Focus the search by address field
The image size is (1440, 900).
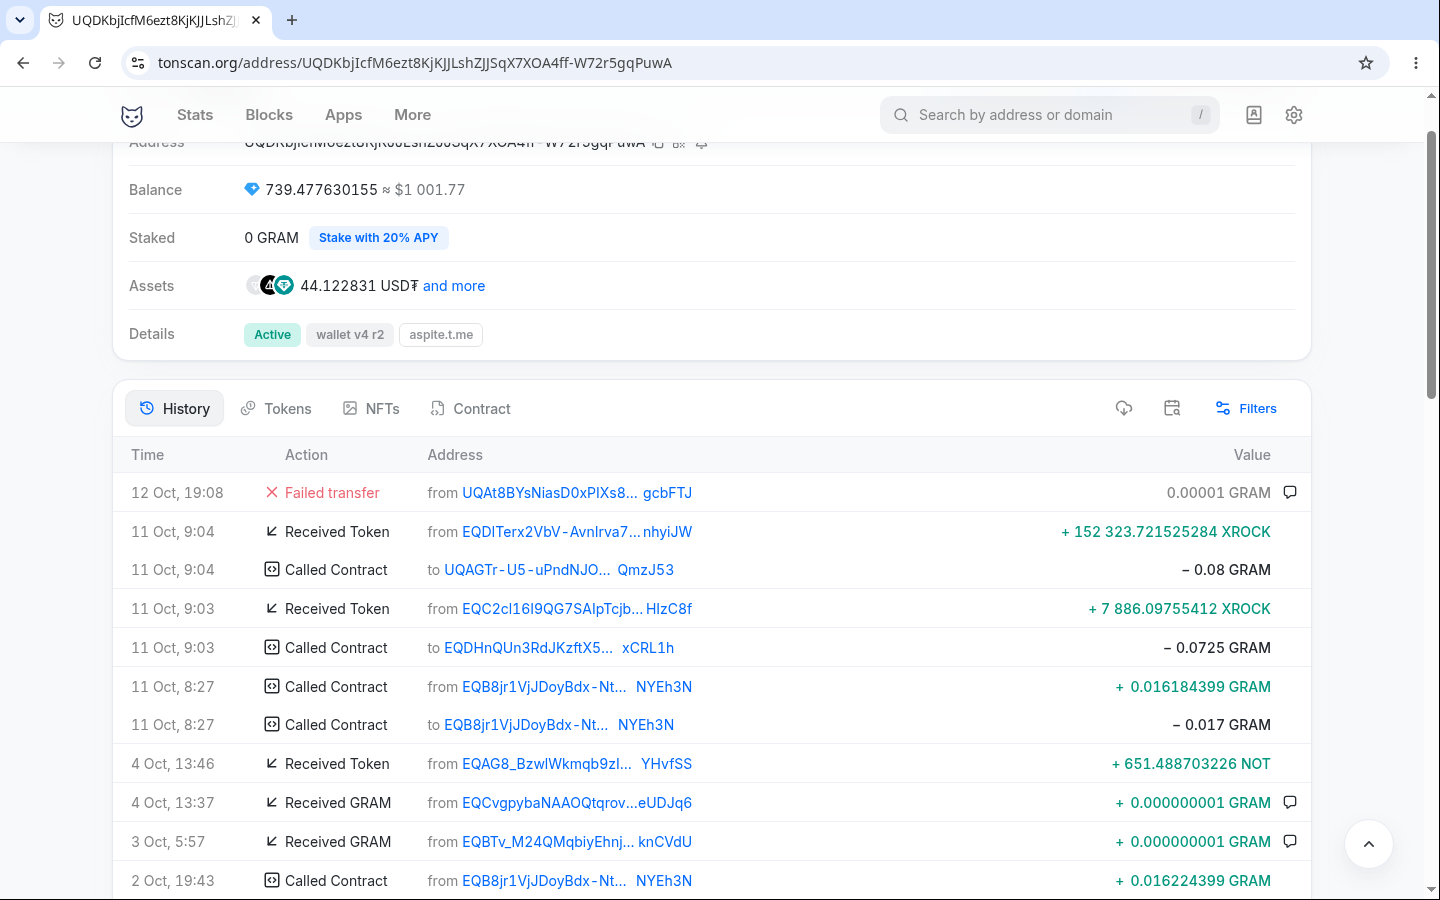click(1050, 115)
